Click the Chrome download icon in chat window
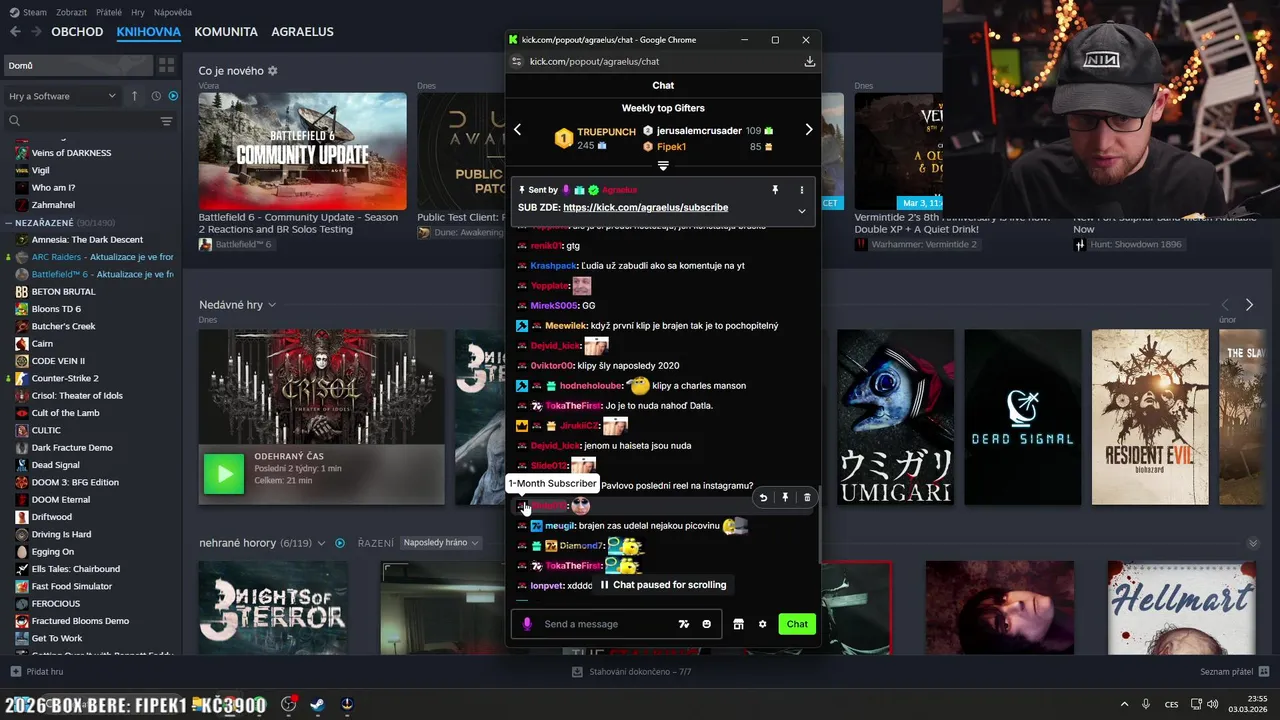1280x720 pixels. pos(809,61)
